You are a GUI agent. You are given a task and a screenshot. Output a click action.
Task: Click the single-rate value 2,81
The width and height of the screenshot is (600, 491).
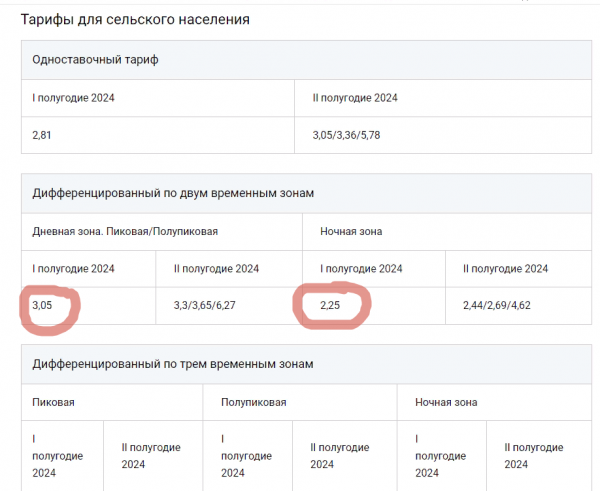(44, 135)
